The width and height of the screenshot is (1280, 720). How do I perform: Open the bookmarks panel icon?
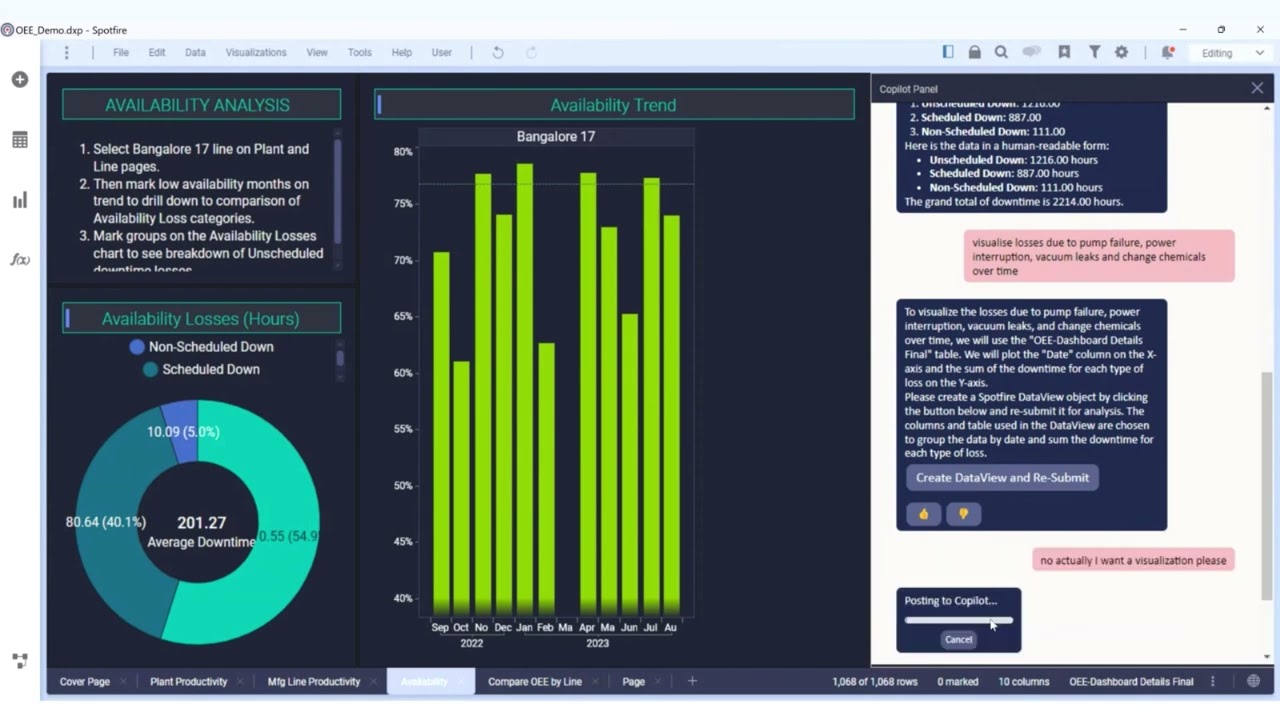[1064, 51]
